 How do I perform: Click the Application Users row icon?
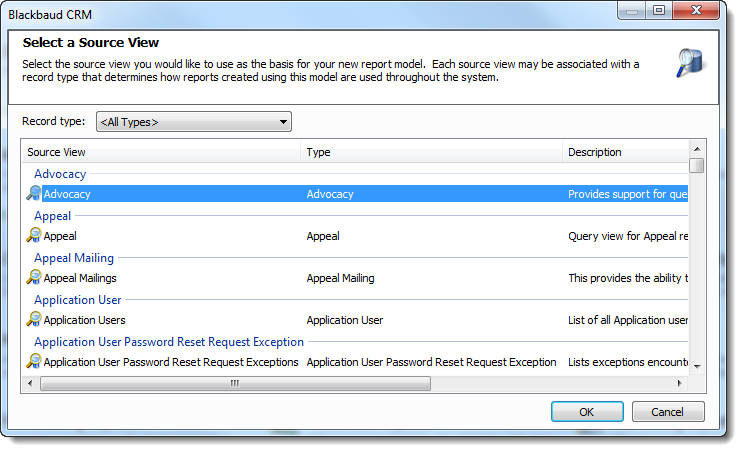[34, 319]
